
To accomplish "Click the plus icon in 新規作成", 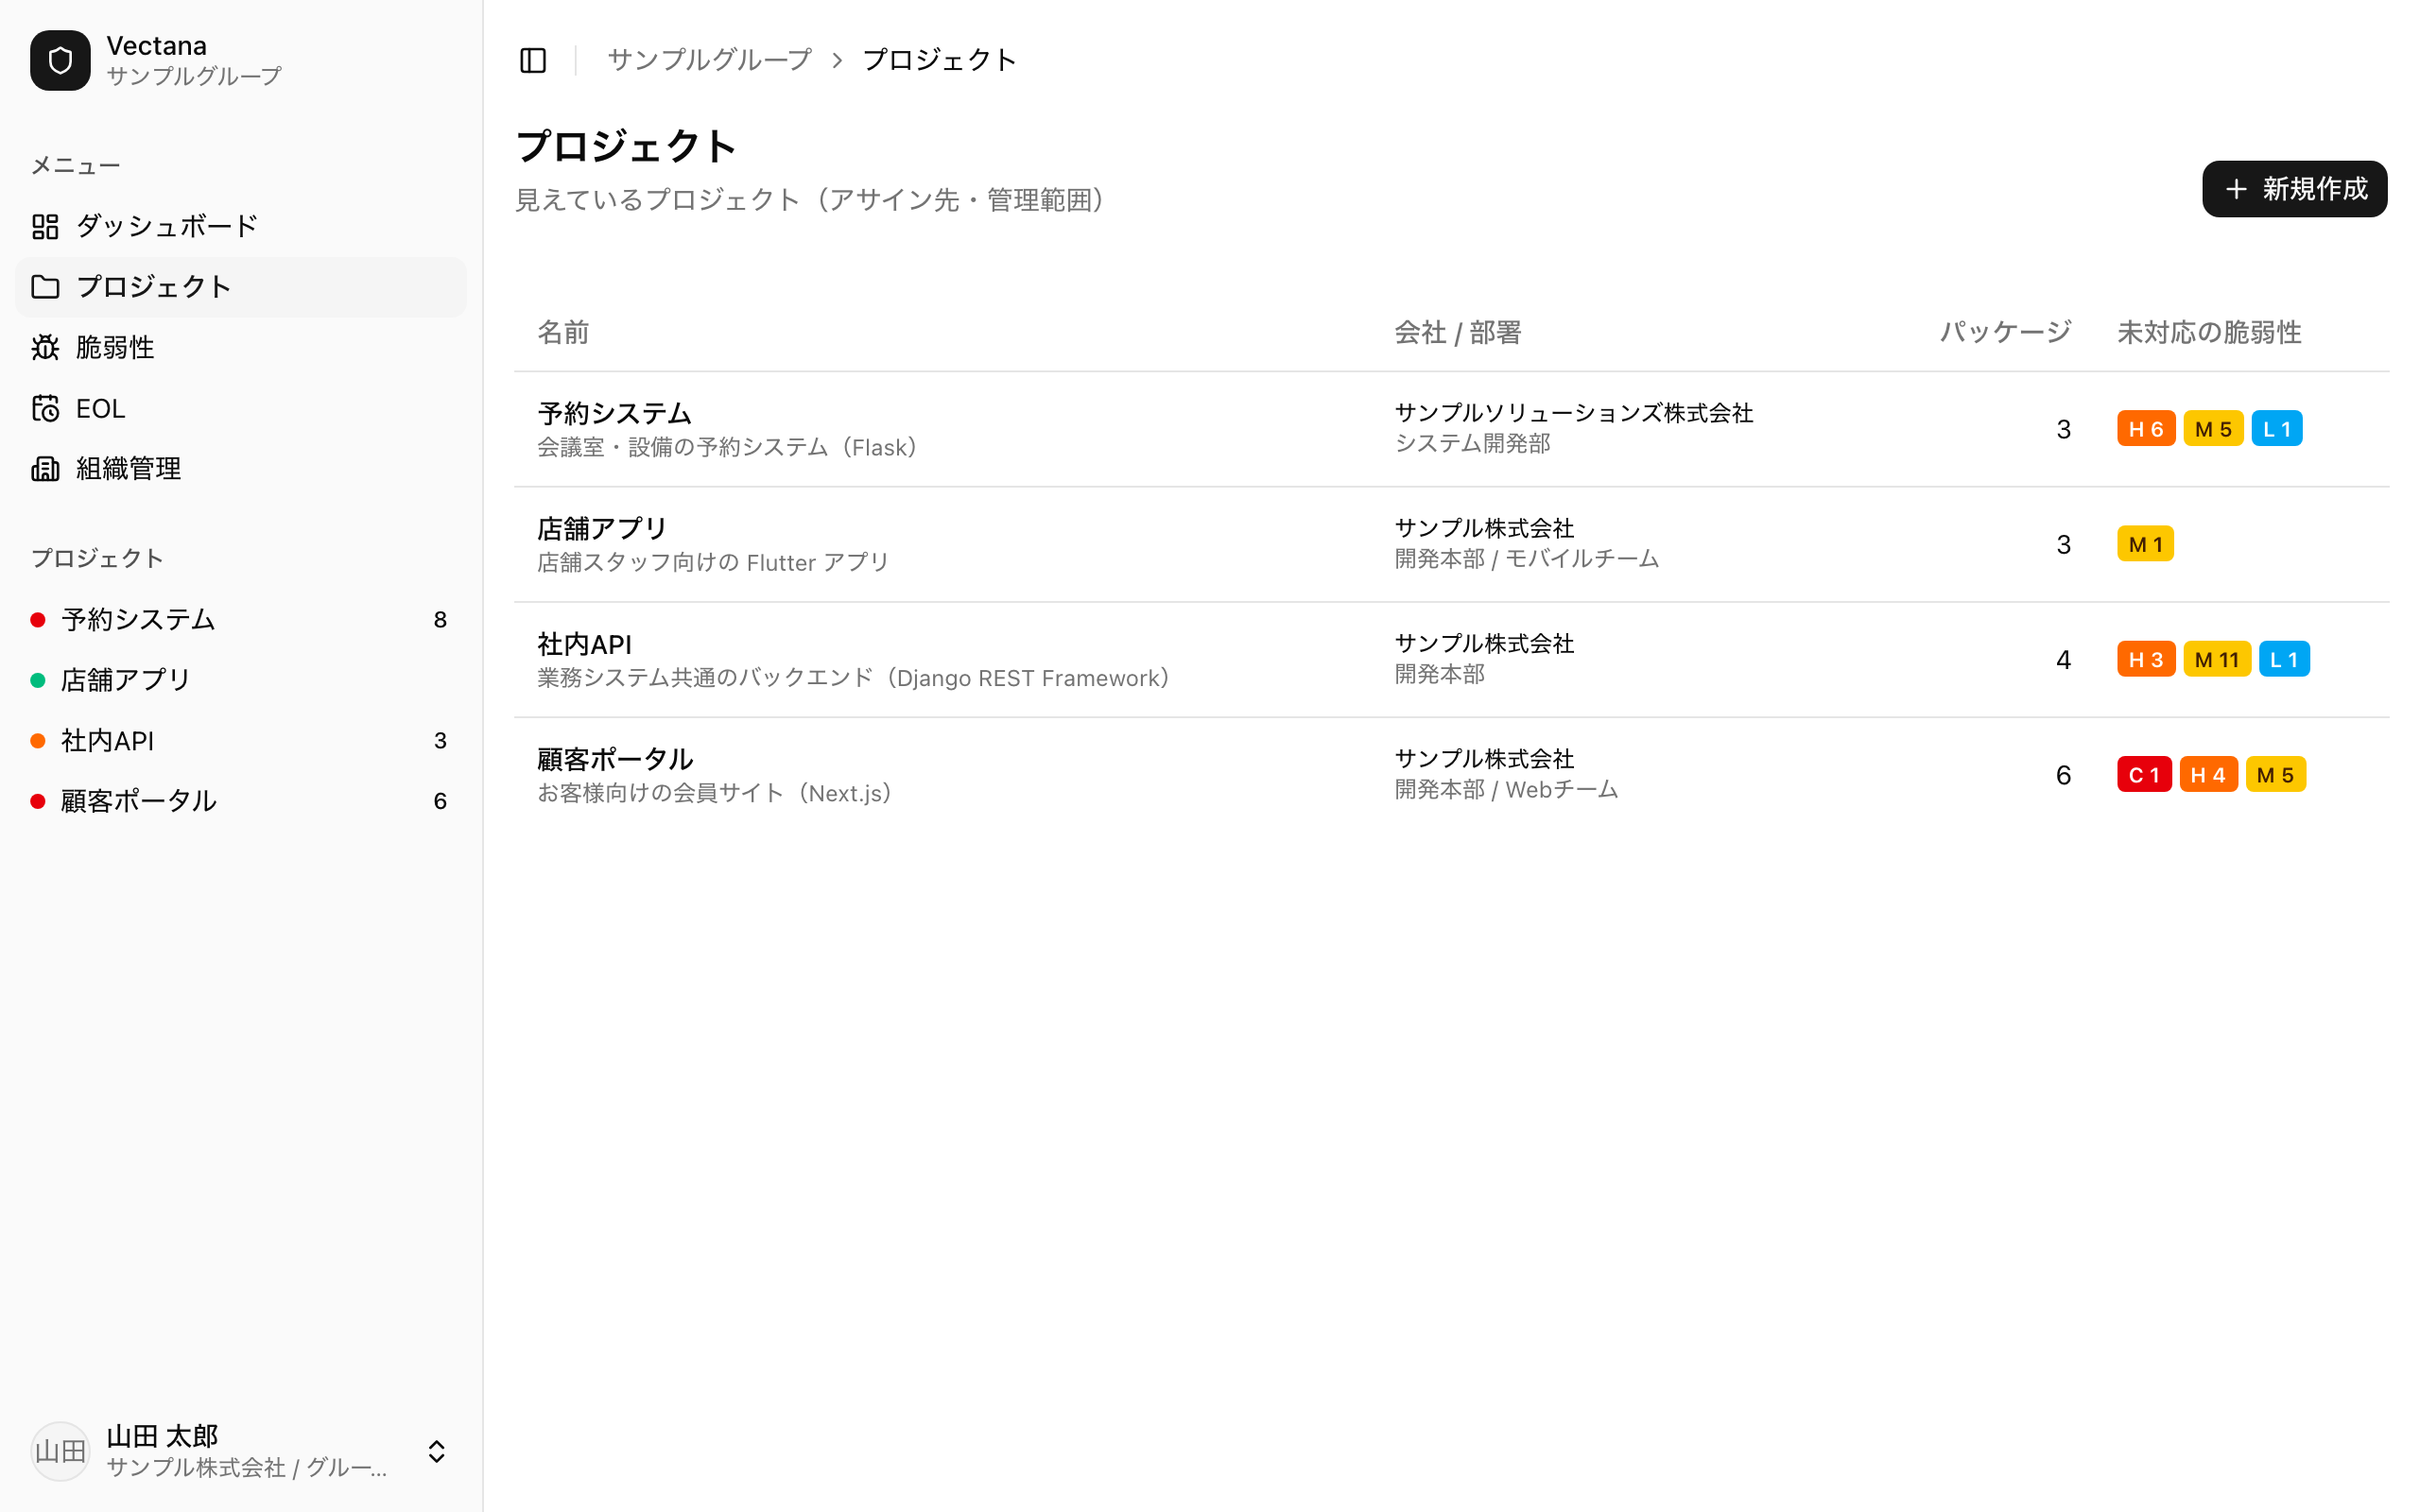I will [2236, 189].
